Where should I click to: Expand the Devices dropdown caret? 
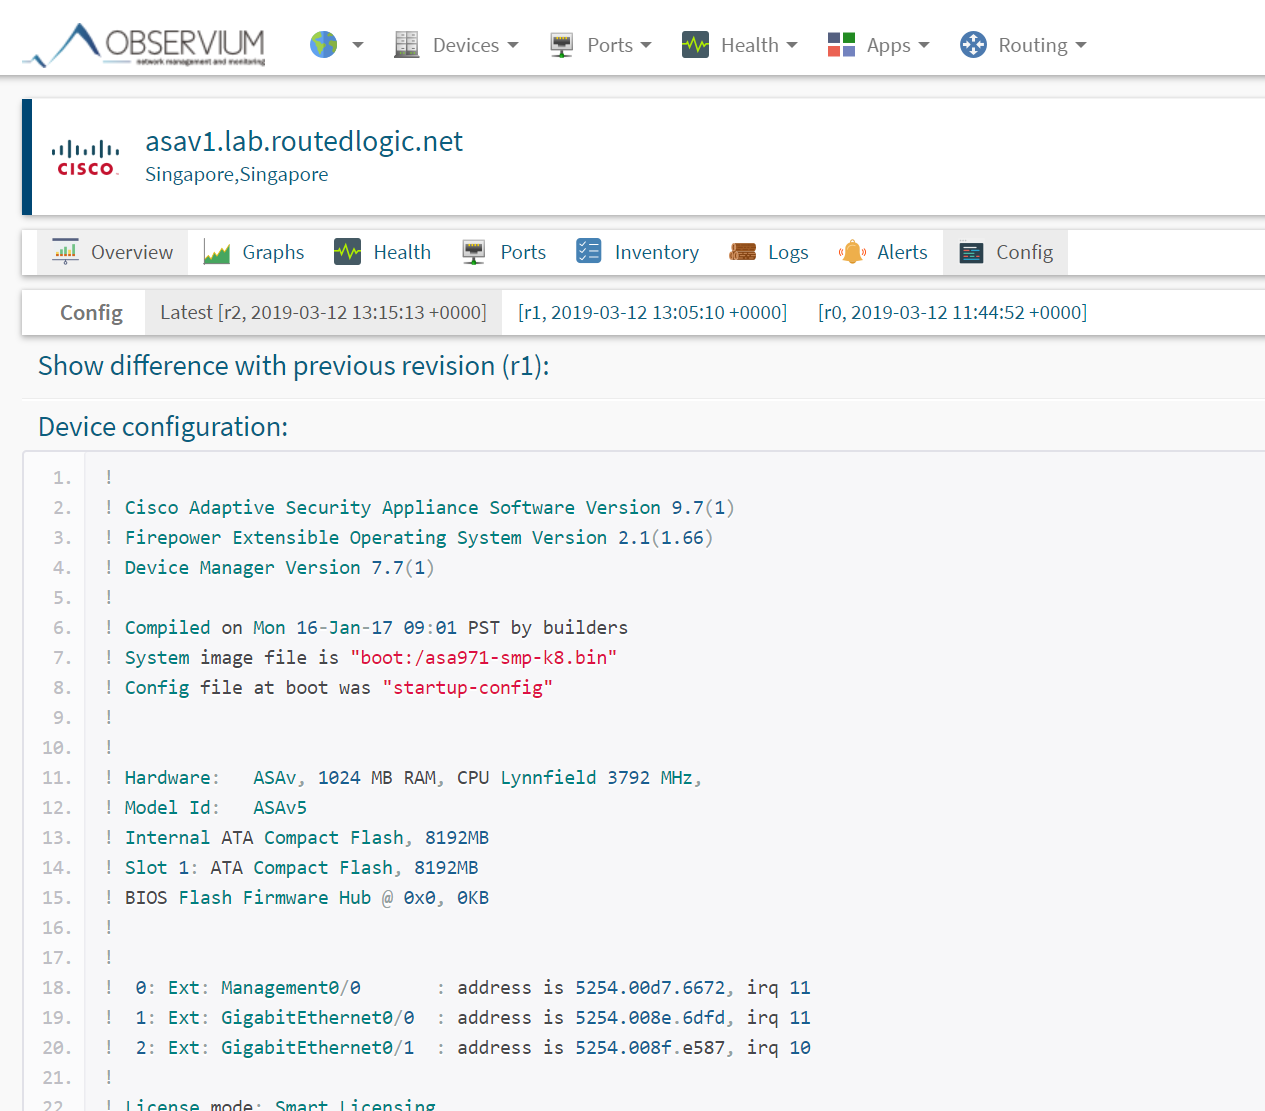(x=513, y=45)
